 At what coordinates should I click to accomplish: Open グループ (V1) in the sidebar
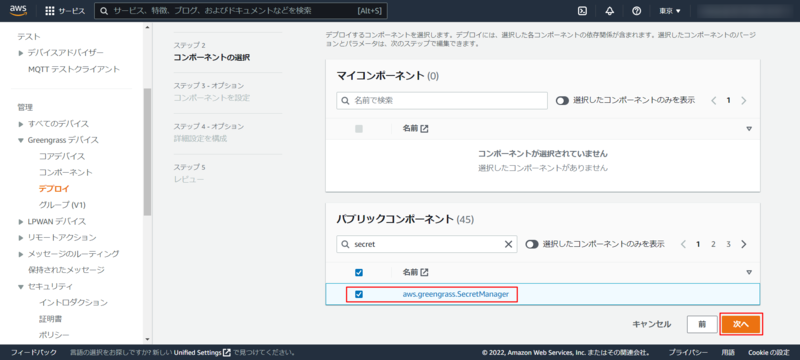[62, 205]
